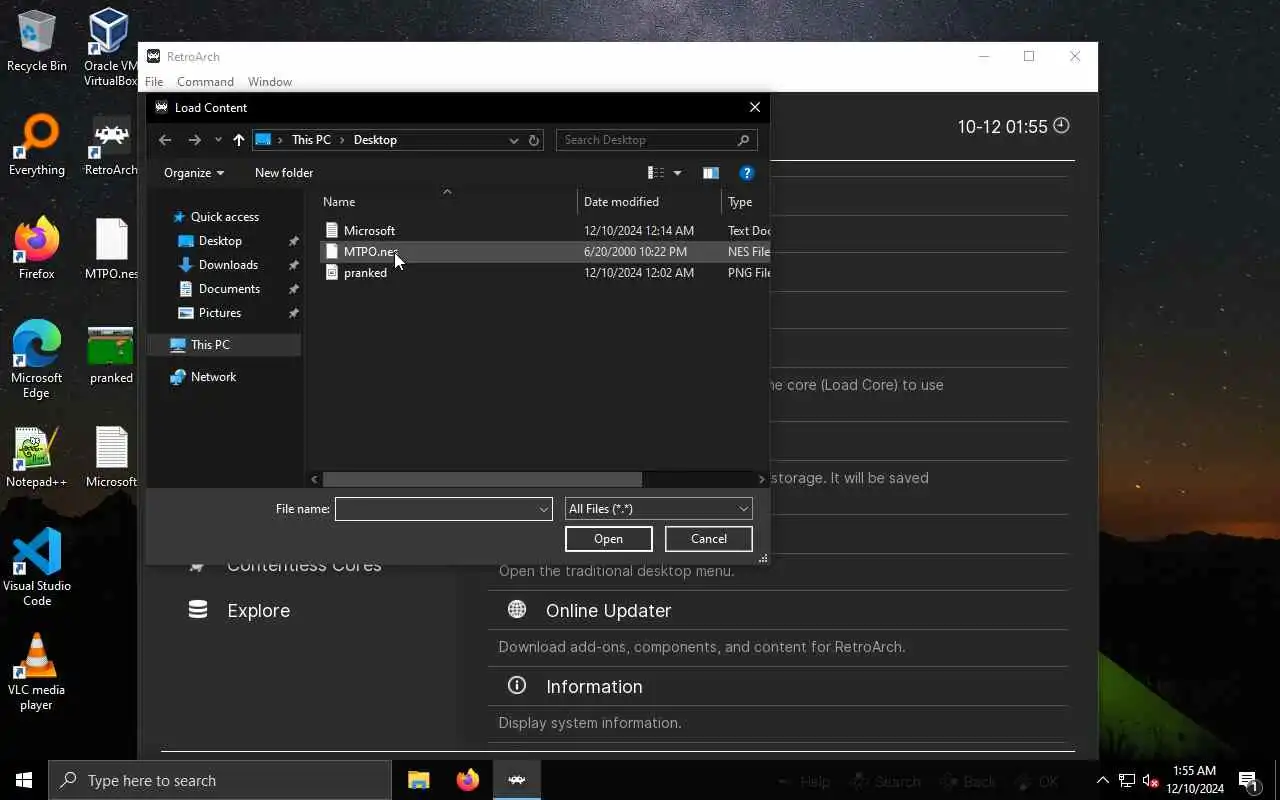
Task: Open dialog help icon
Action: point(746,173)
